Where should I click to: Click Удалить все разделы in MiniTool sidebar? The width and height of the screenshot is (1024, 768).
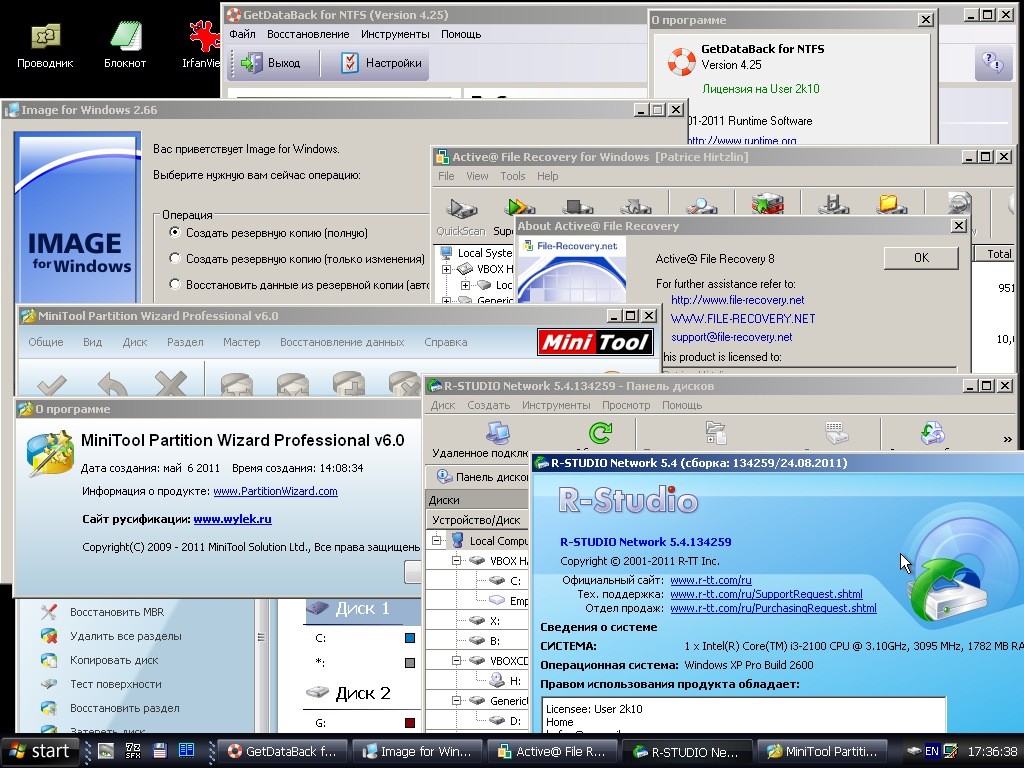point(111,636)
